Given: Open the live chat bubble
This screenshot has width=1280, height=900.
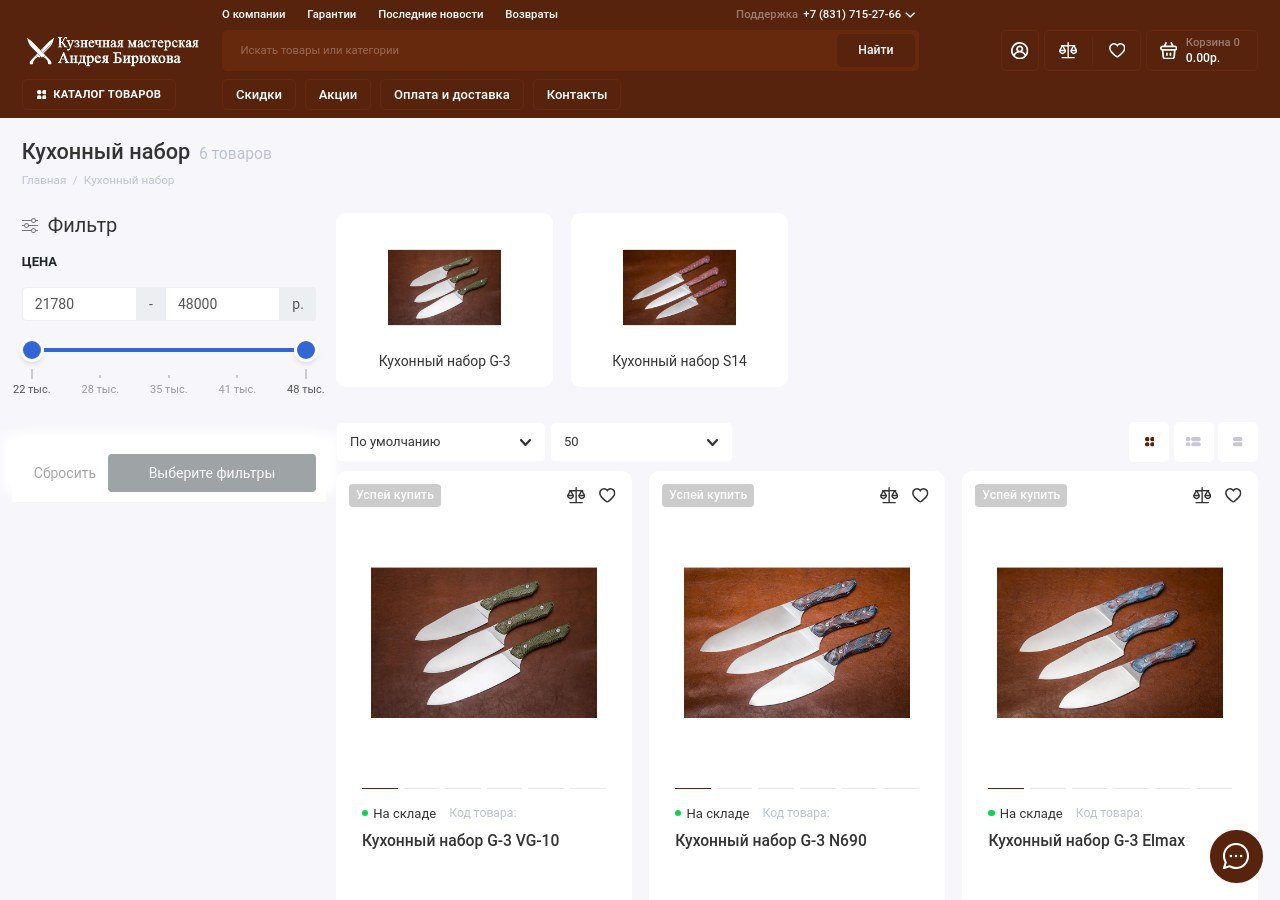Looking at the screenshot, I should tap(1236, 856).
